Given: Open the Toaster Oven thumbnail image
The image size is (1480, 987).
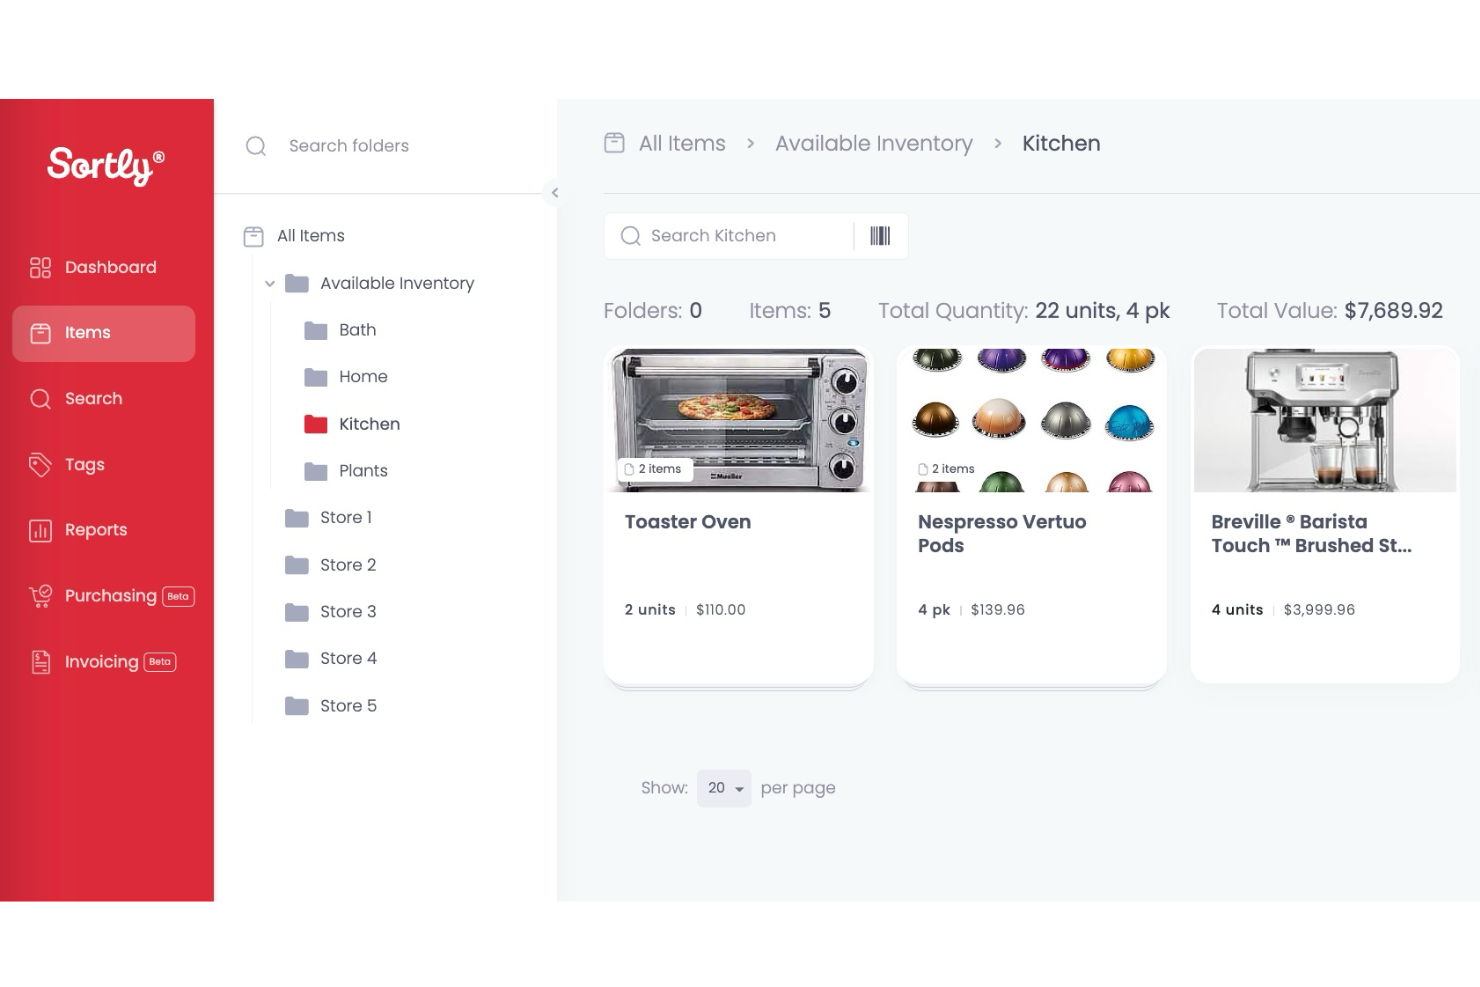Looking at the screenshot, I should point(739,419).
